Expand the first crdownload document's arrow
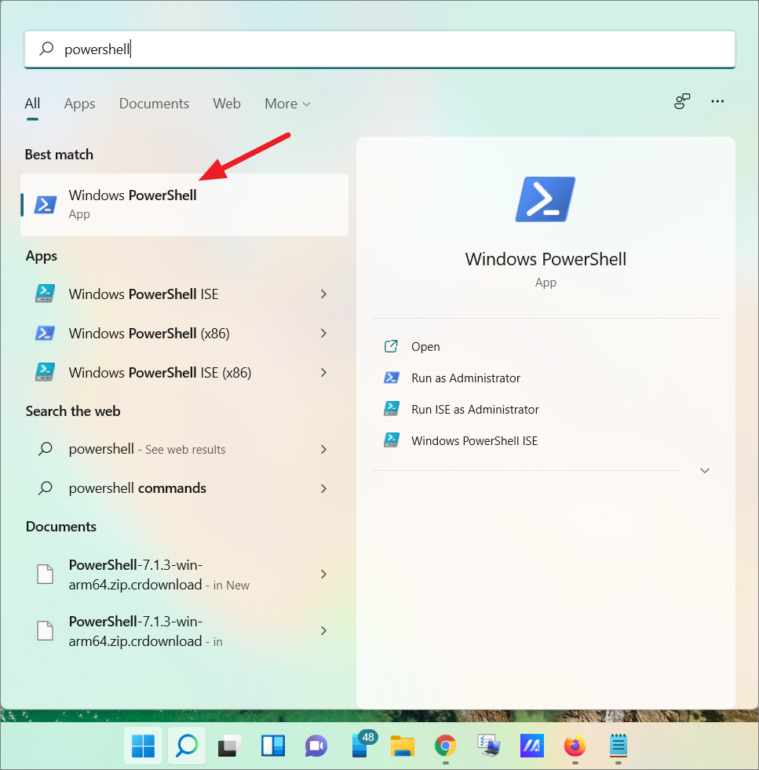The width and height of the screenshot is (759, 770). click(324, 574)
